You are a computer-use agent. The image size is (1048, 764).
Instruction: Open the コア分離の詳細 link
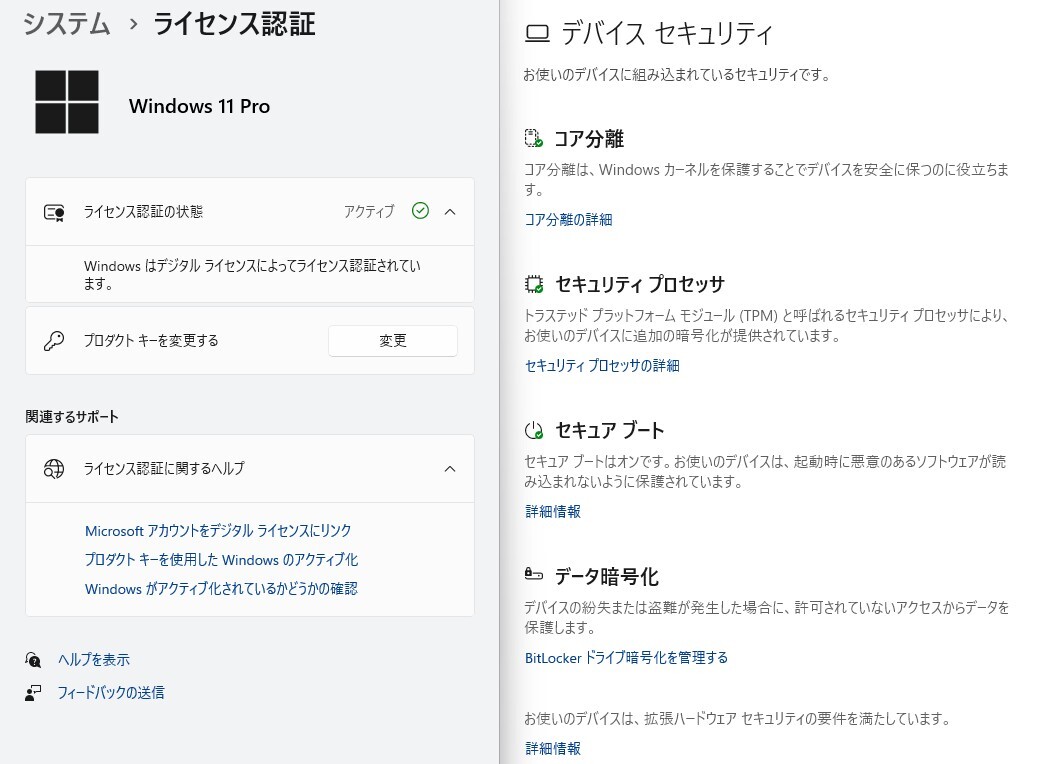pos(568,220)
